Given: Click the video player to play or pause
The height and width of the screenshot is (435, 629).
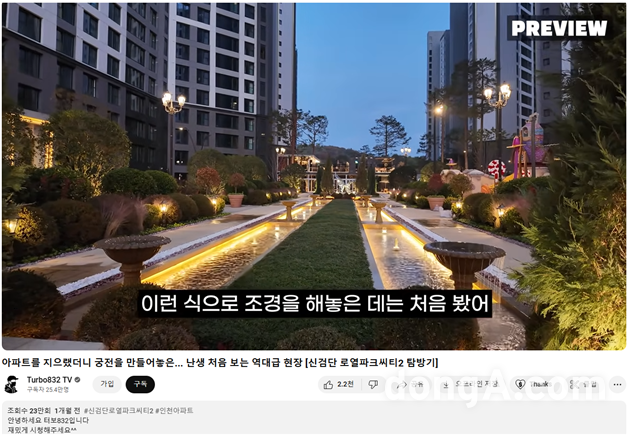Looking at the screenshot, I should click(x=314, y=177).
